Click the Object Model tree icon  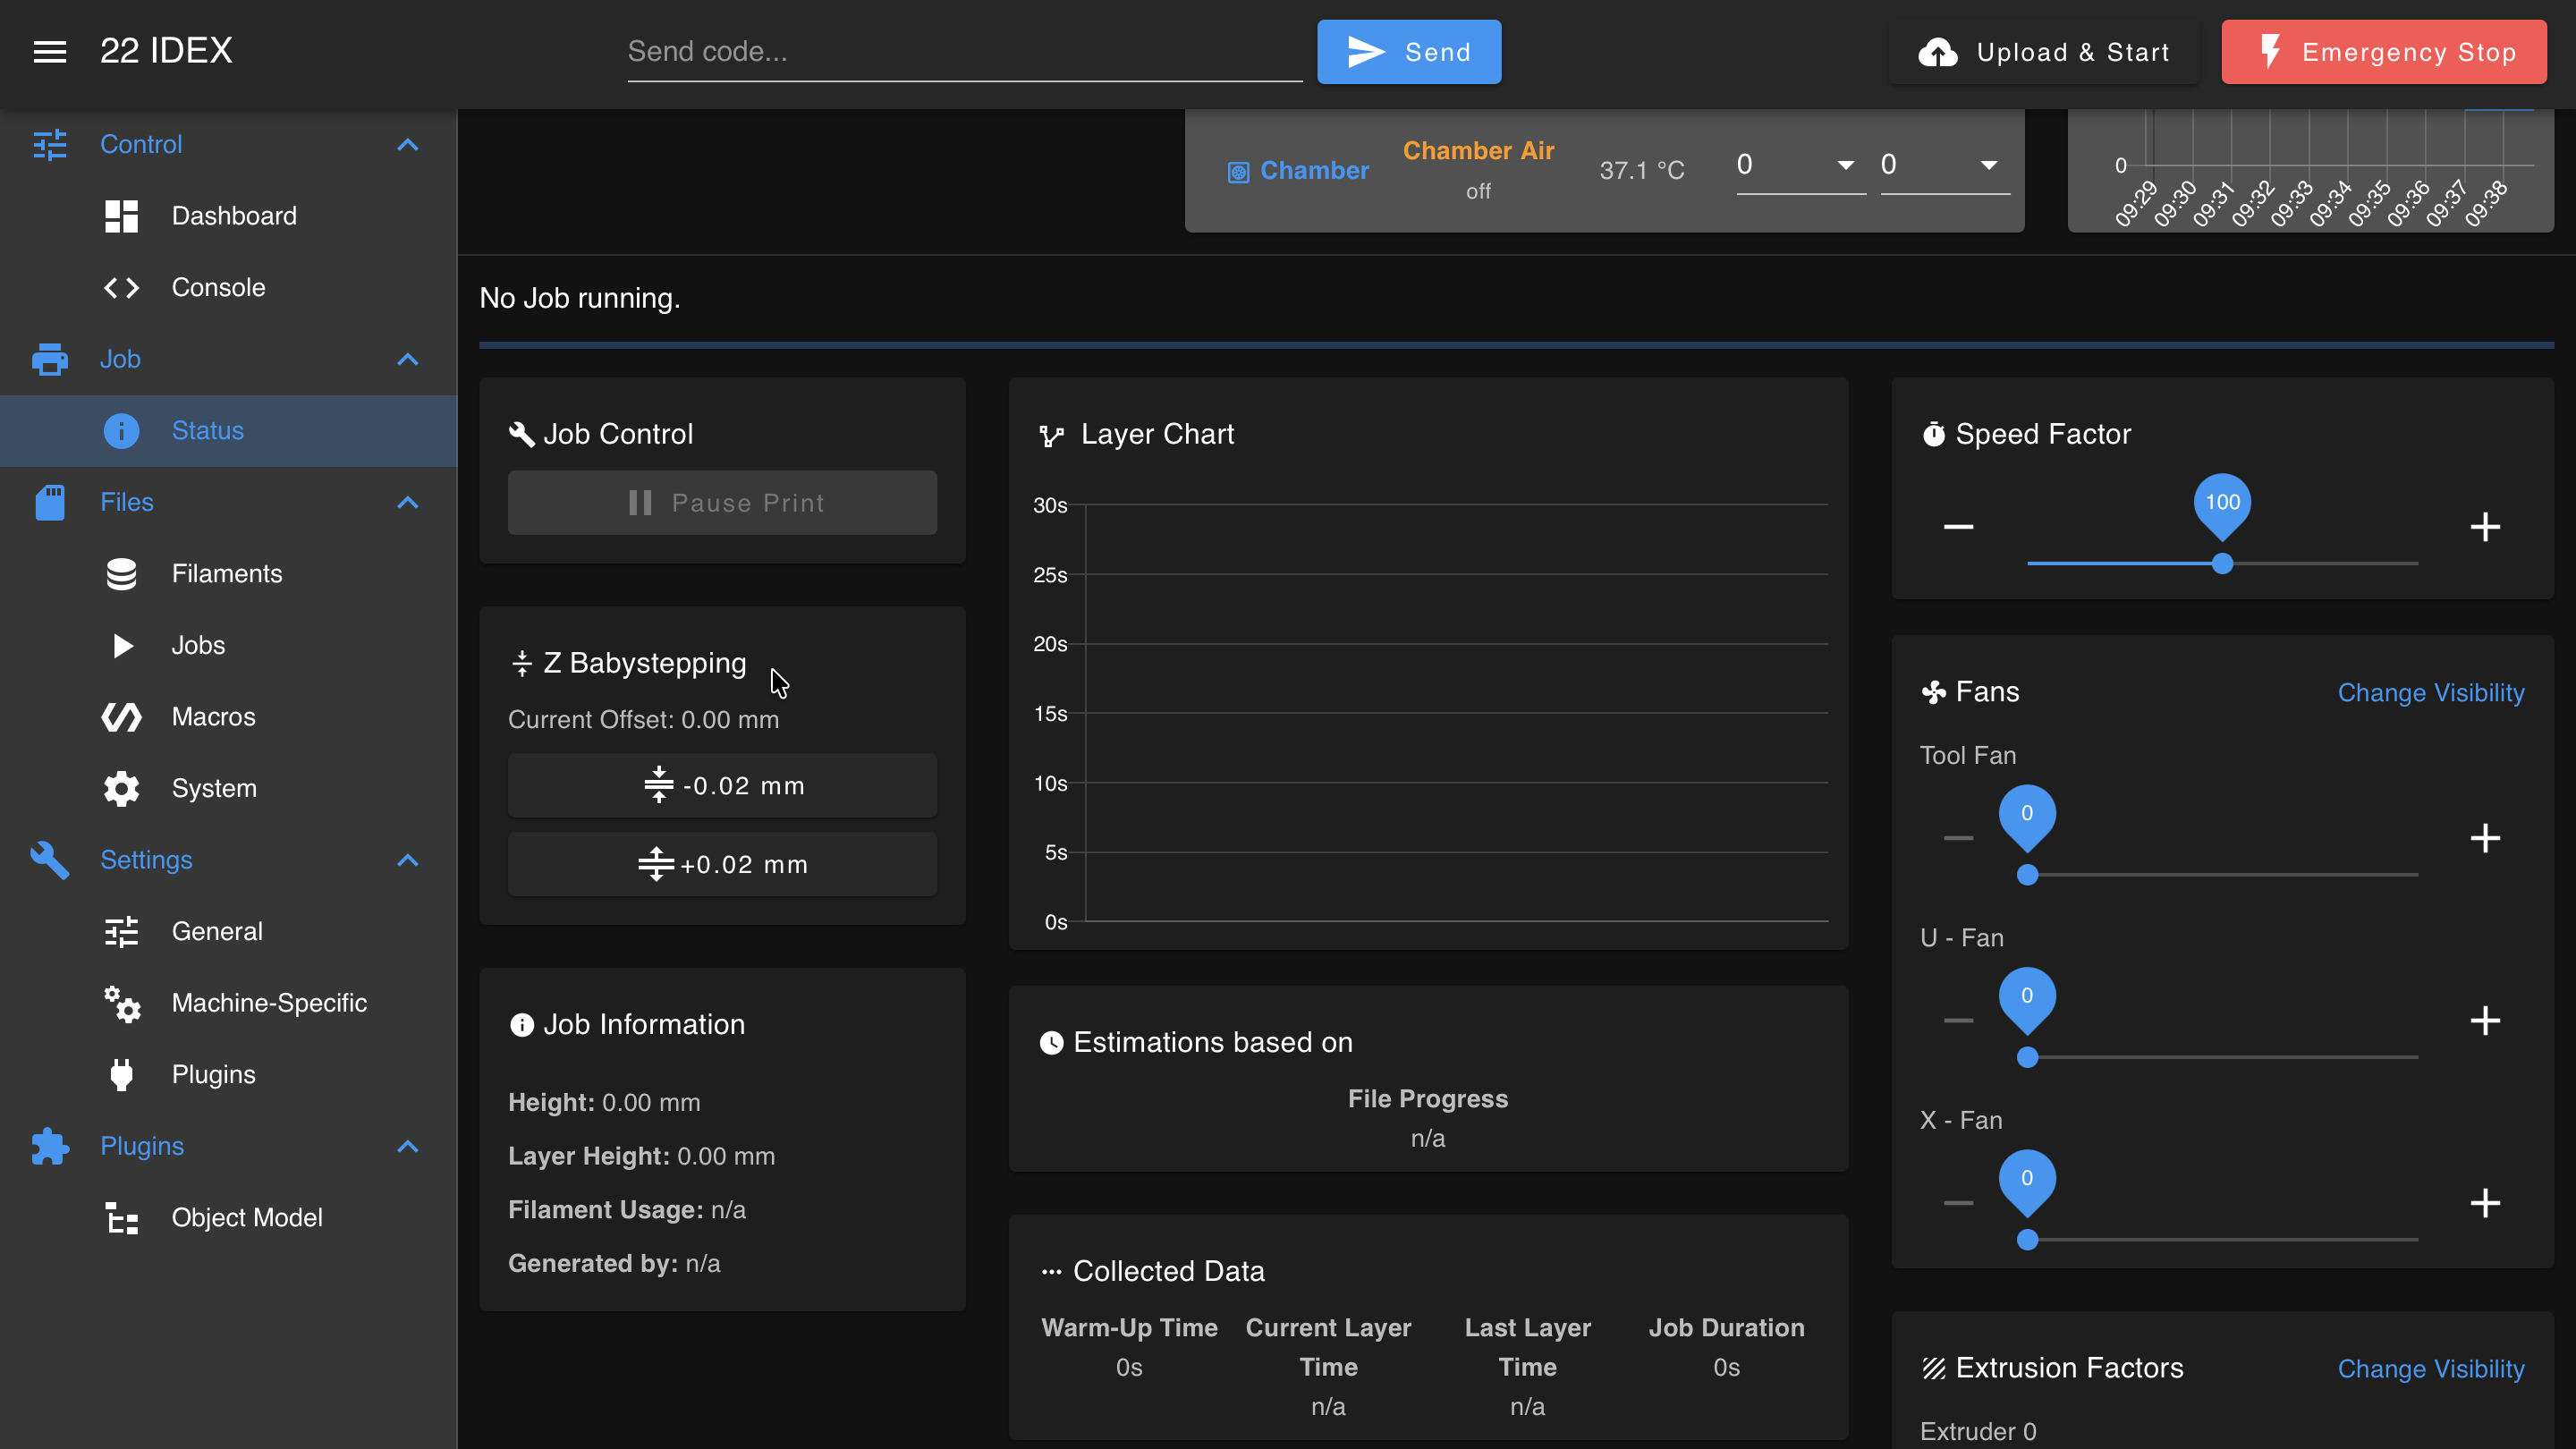tap(121, 1217)
